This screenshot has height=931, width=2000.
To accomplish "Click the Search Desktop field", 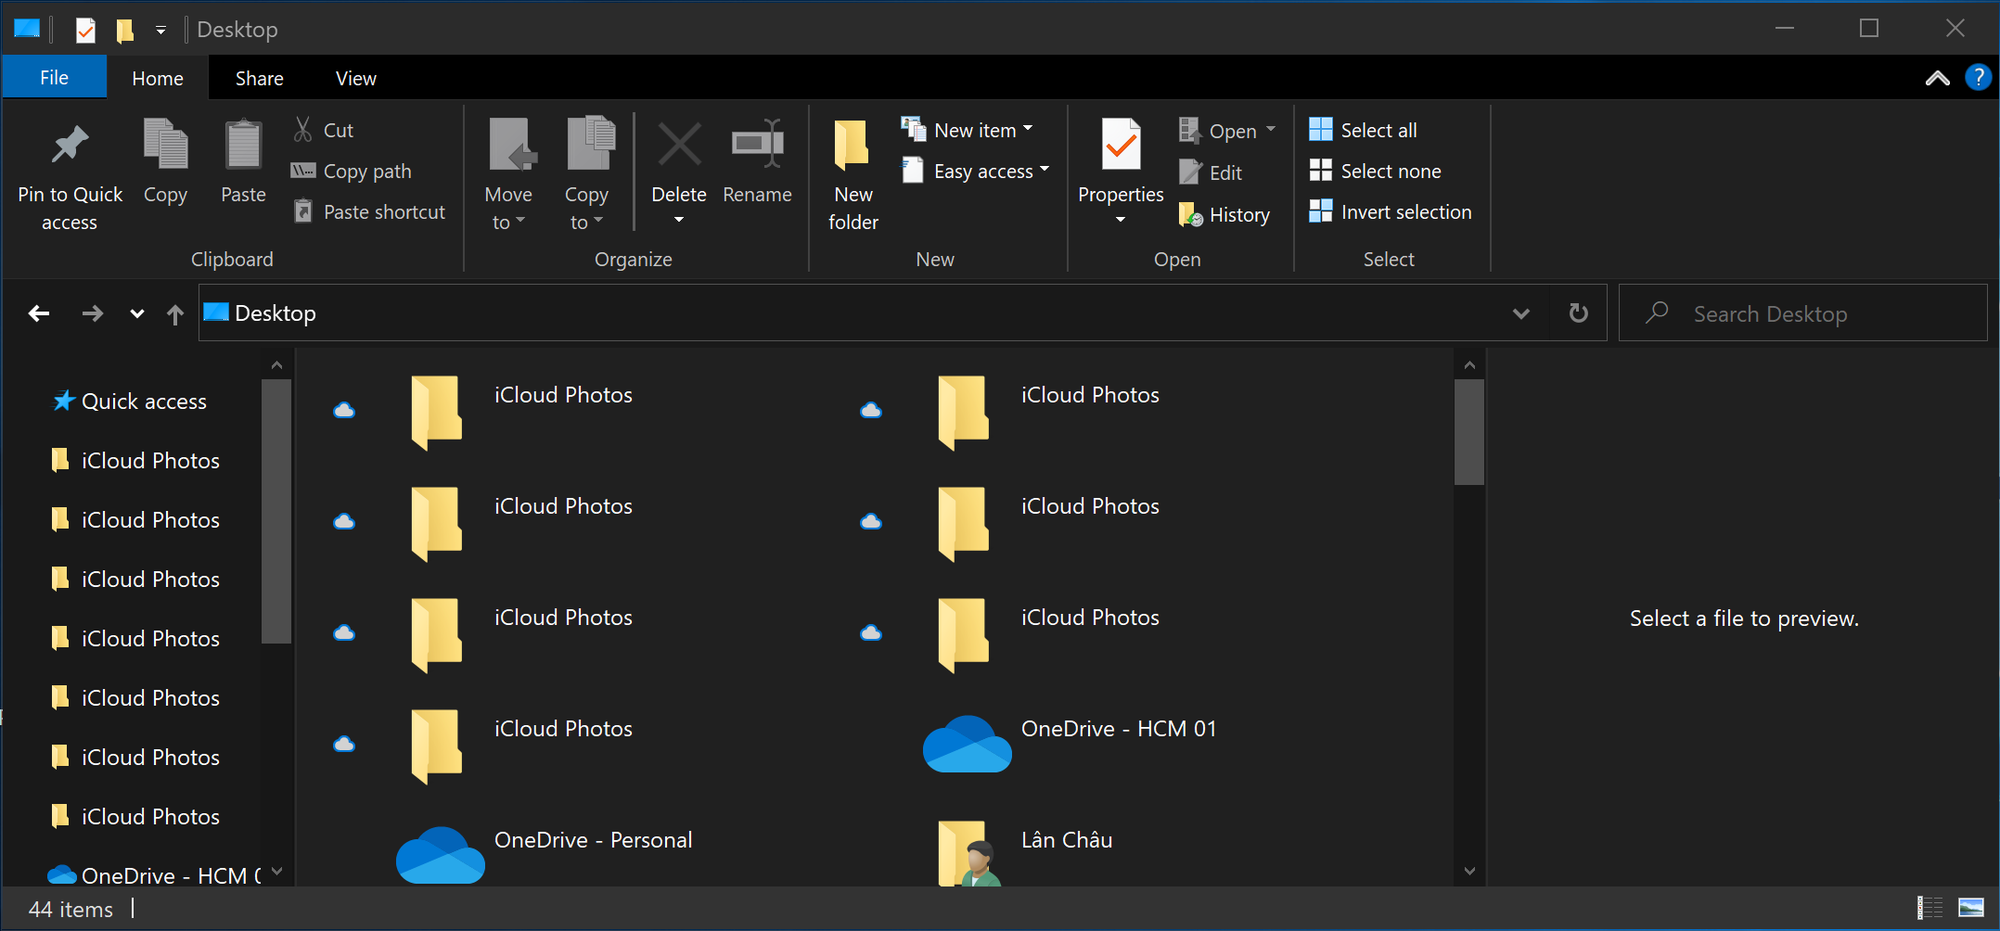I will tap(1802, 314).
